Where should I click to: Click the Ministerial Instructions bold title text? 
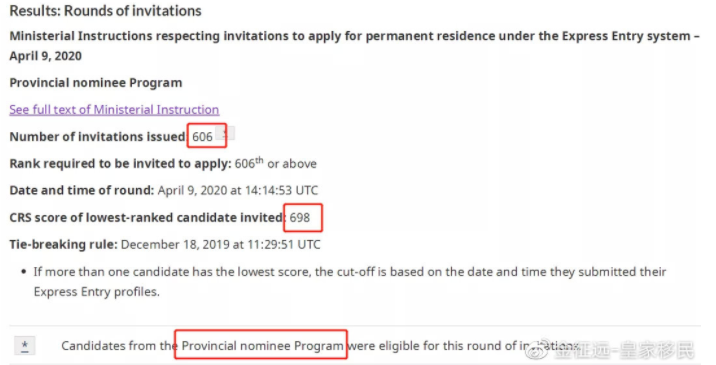click(354, 46)
